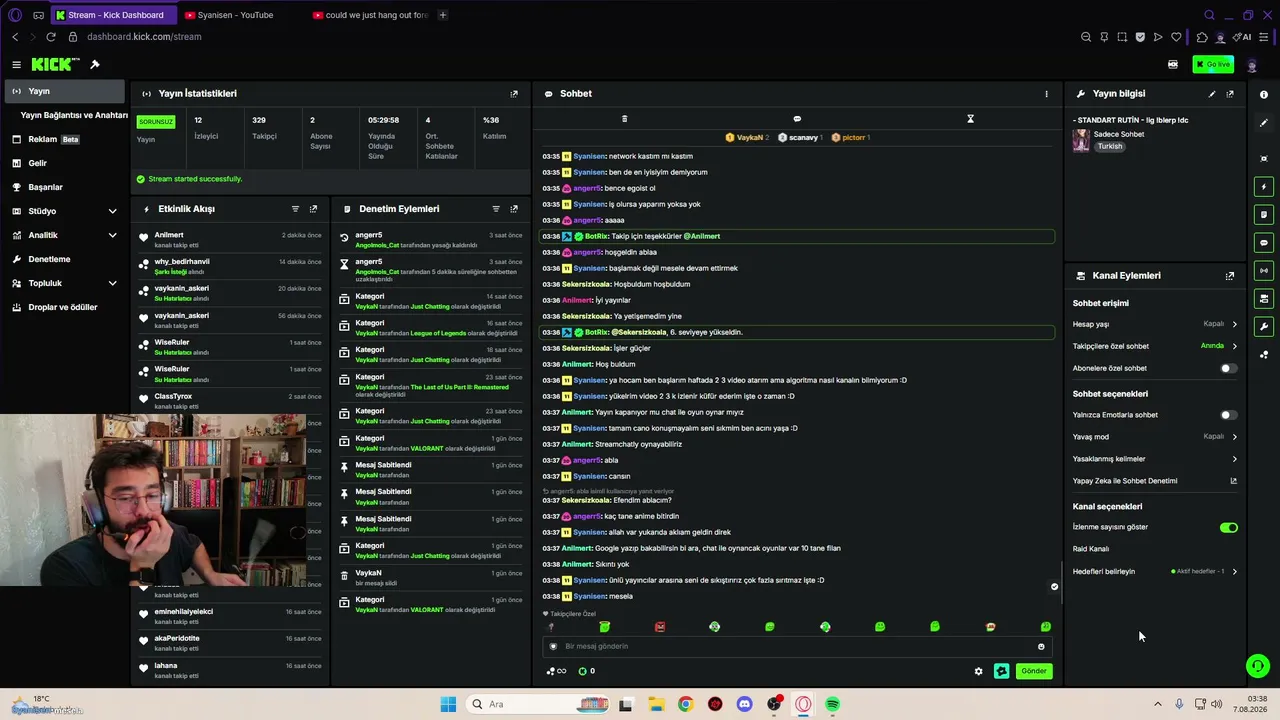Open user avatar menu at top right

coord(1252,64)
